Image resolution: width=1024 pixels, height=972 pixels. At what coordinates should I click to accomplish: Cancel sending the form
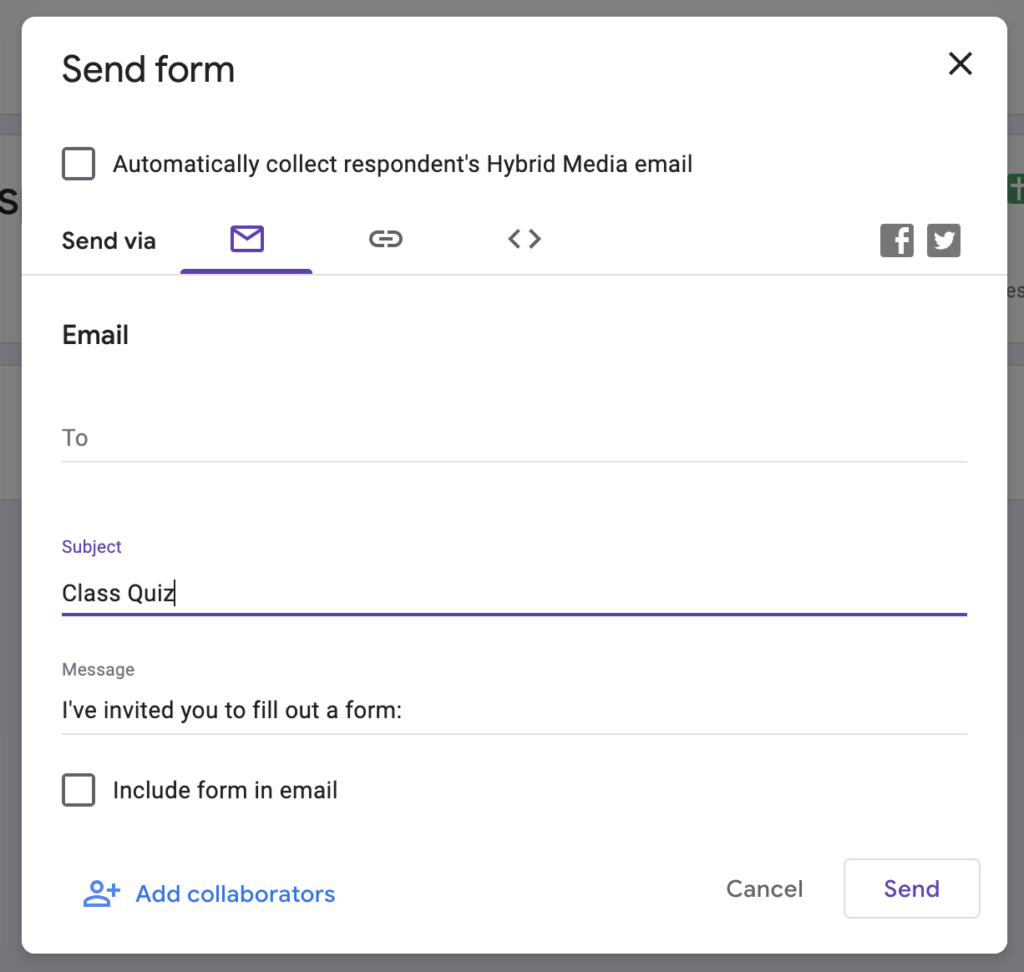764,888
